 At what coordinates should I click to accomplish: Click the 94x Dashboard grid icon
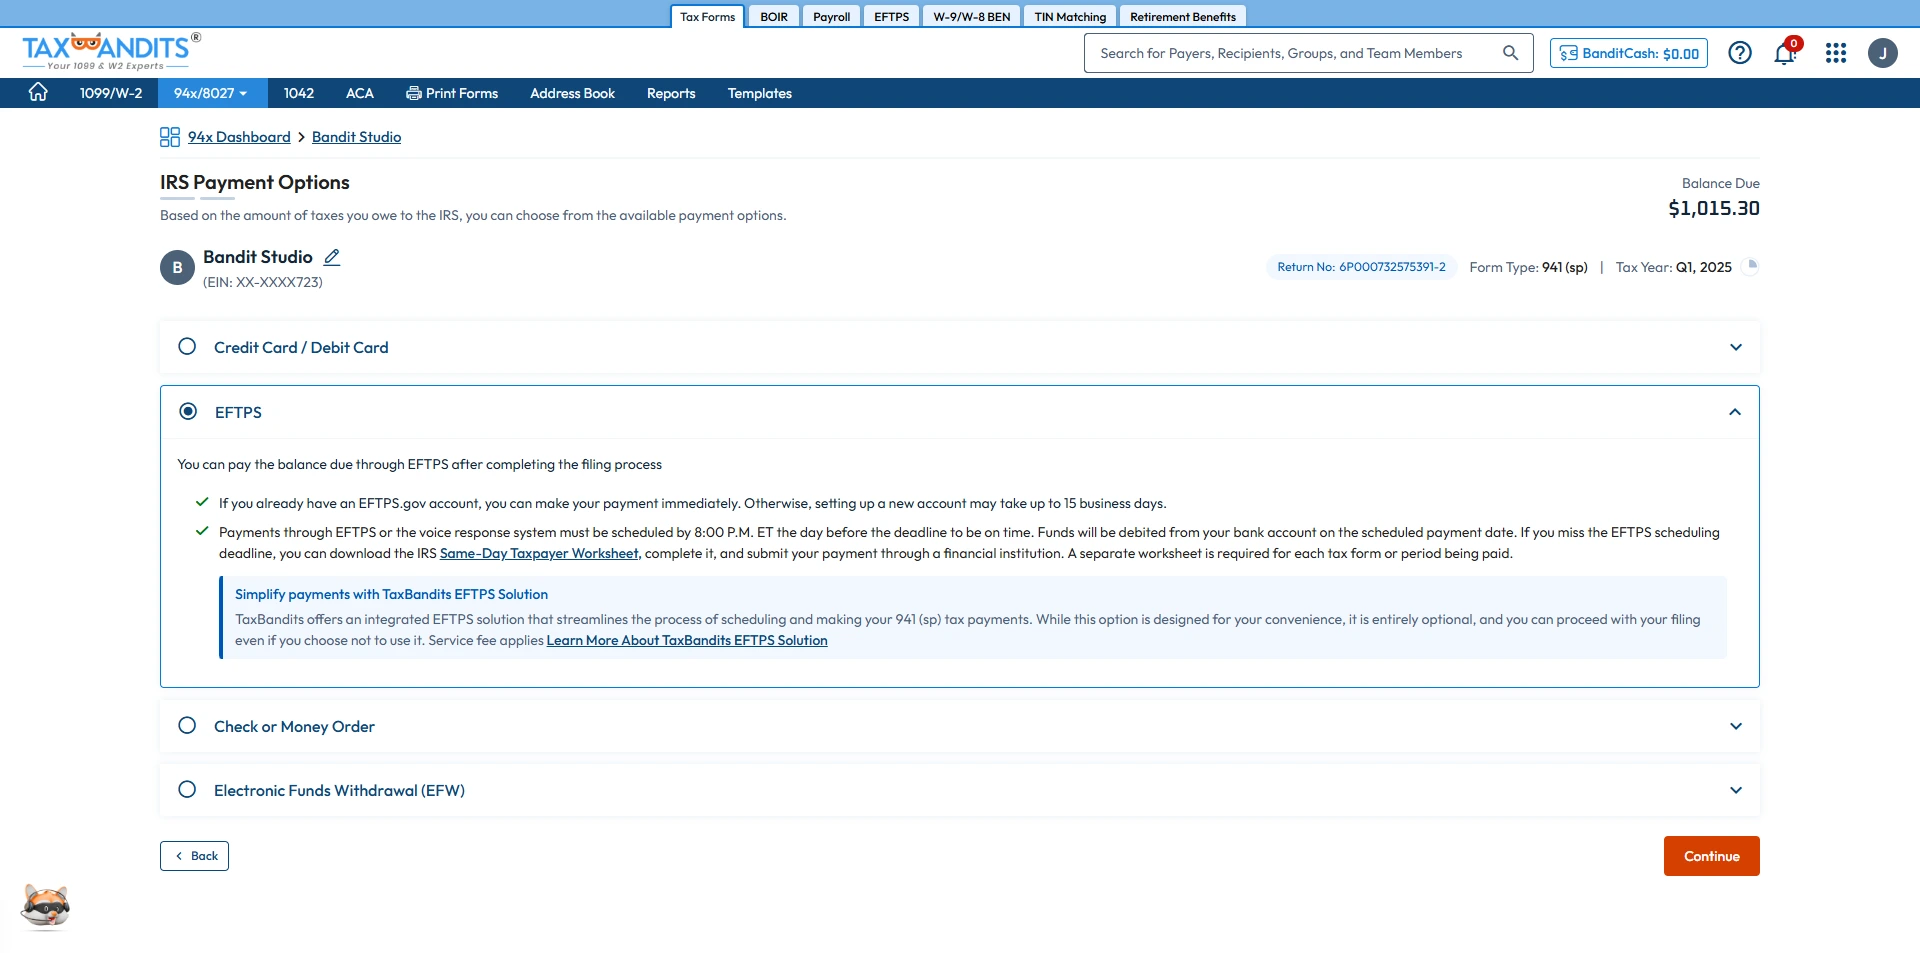click(170, 137)
